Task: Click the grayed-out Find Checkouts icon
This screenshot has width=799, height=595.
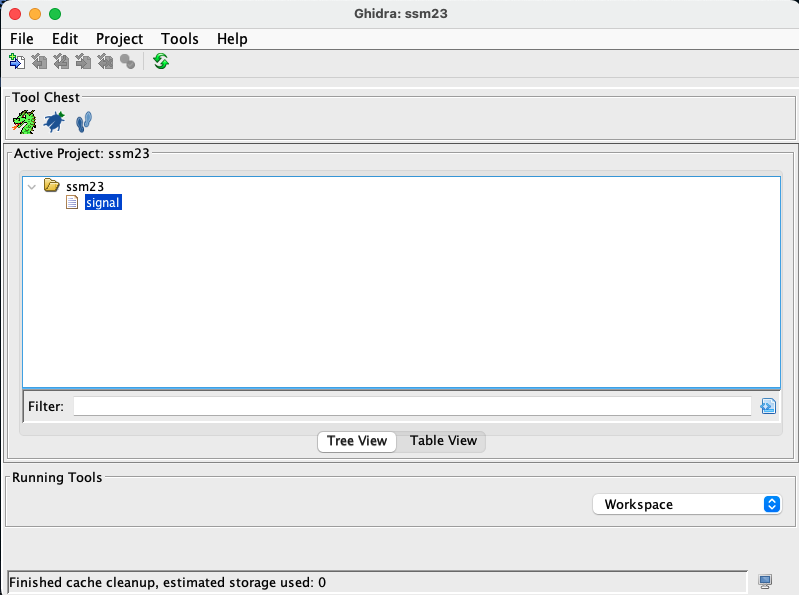Action: point(127,62)
